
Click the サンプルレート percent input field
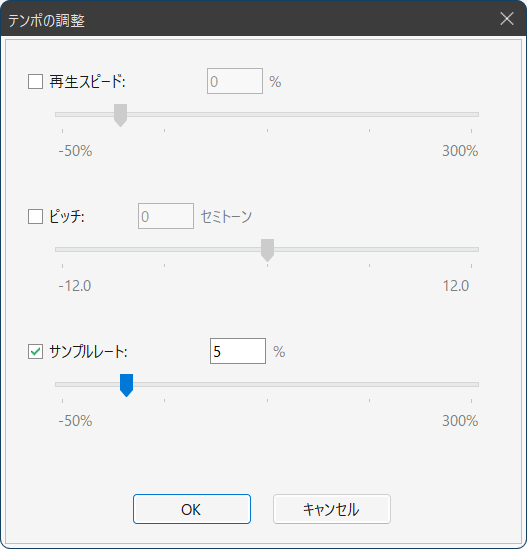click(x=238, y=351)
